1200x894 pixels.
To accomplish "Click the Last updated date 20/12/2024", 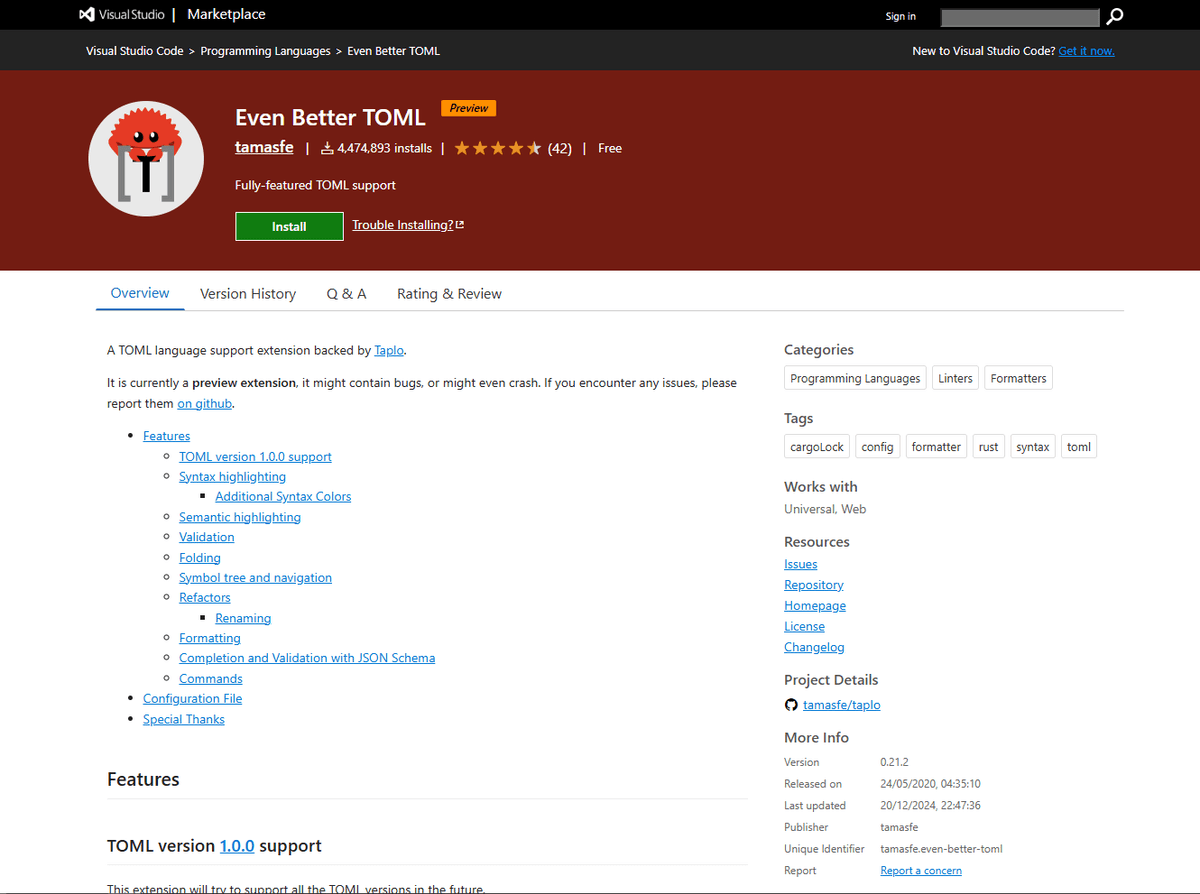I will tap(930, 806).
